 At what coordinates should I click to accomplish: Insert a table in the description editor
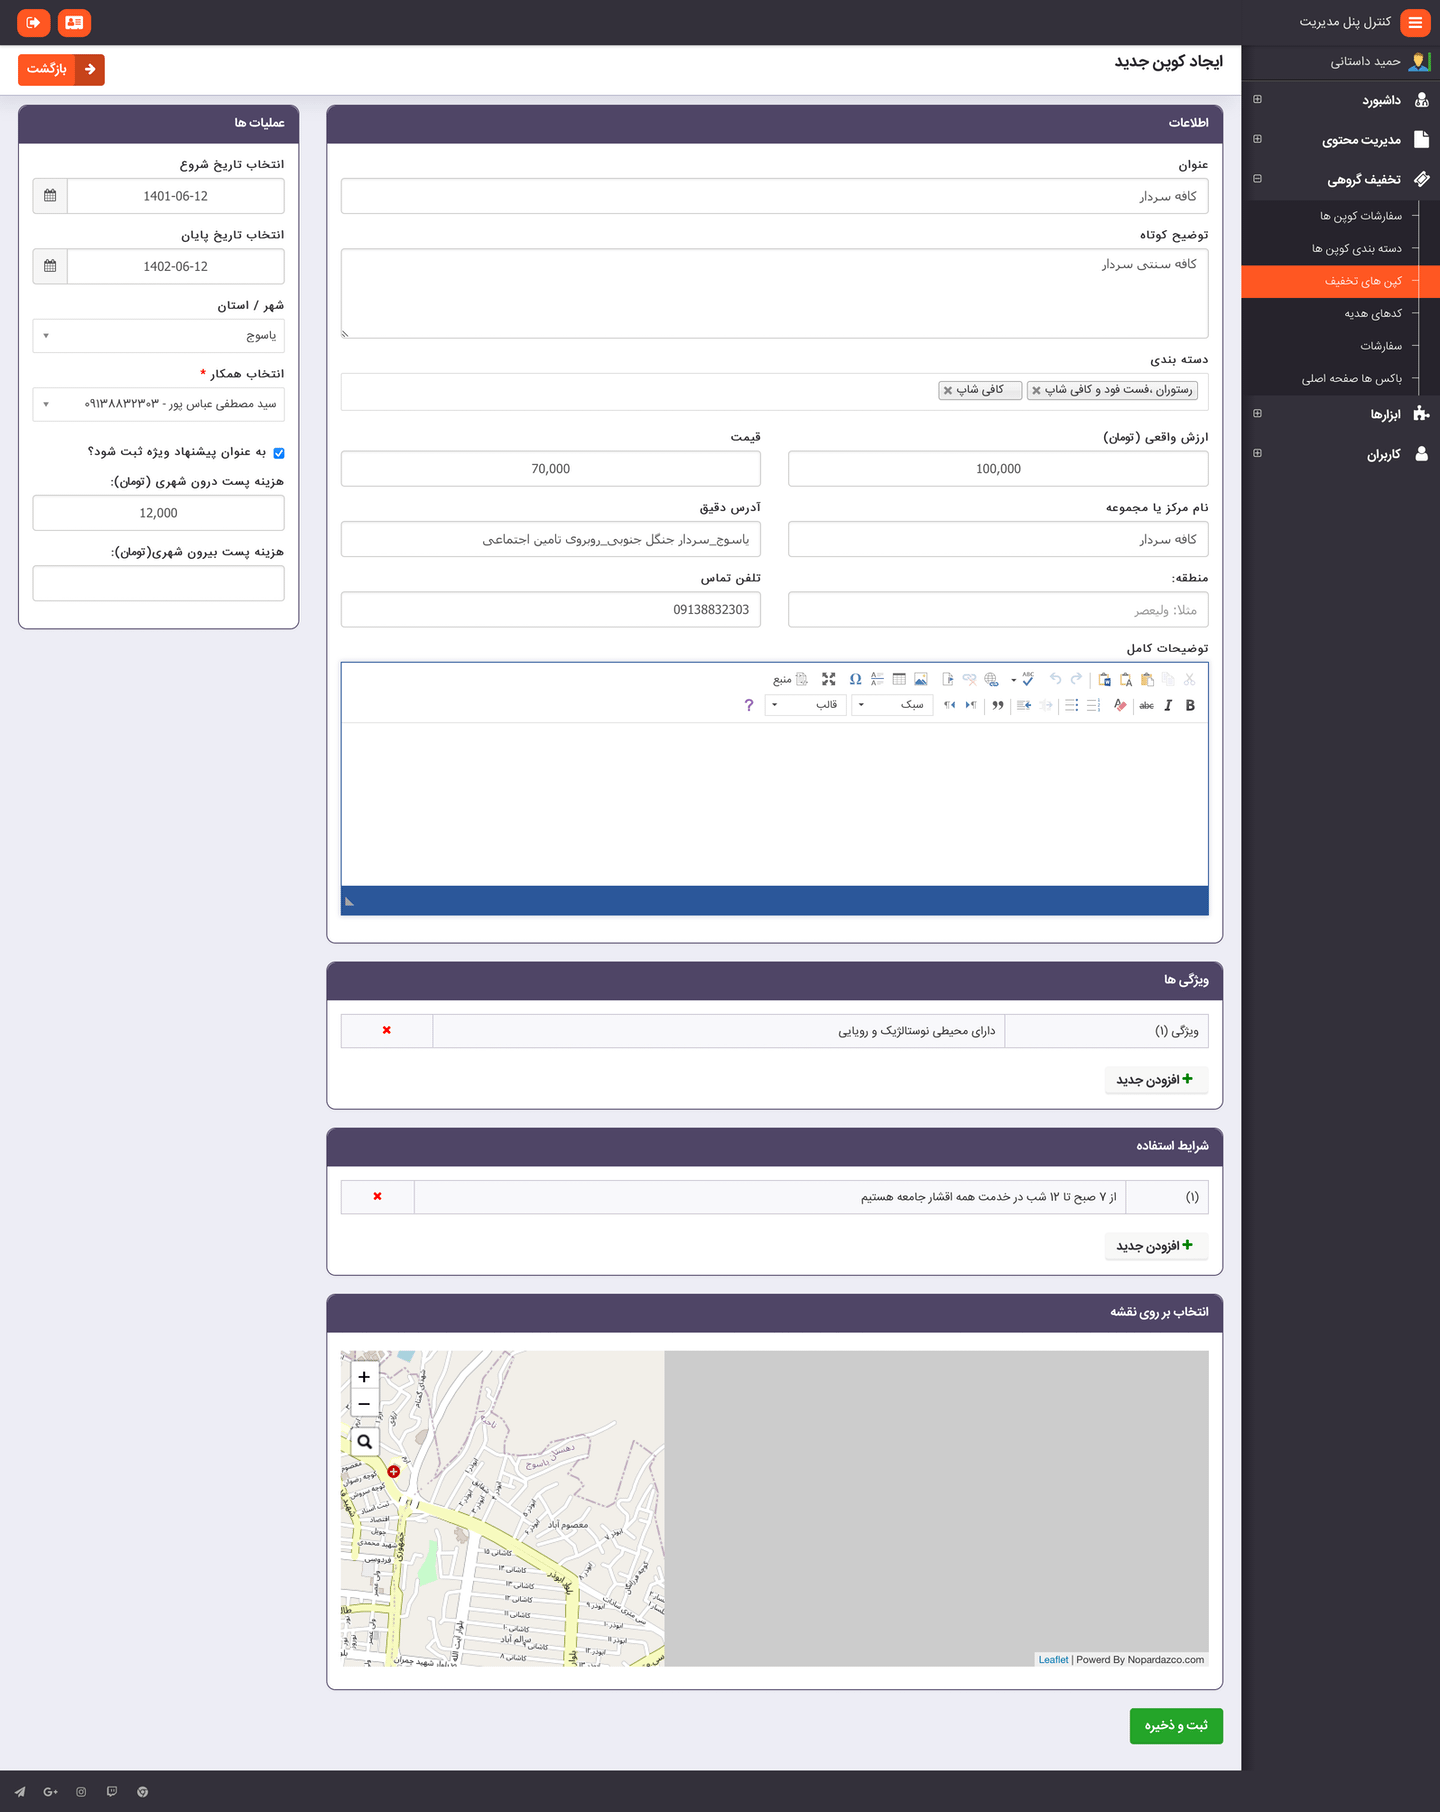[x=899, y=679]
